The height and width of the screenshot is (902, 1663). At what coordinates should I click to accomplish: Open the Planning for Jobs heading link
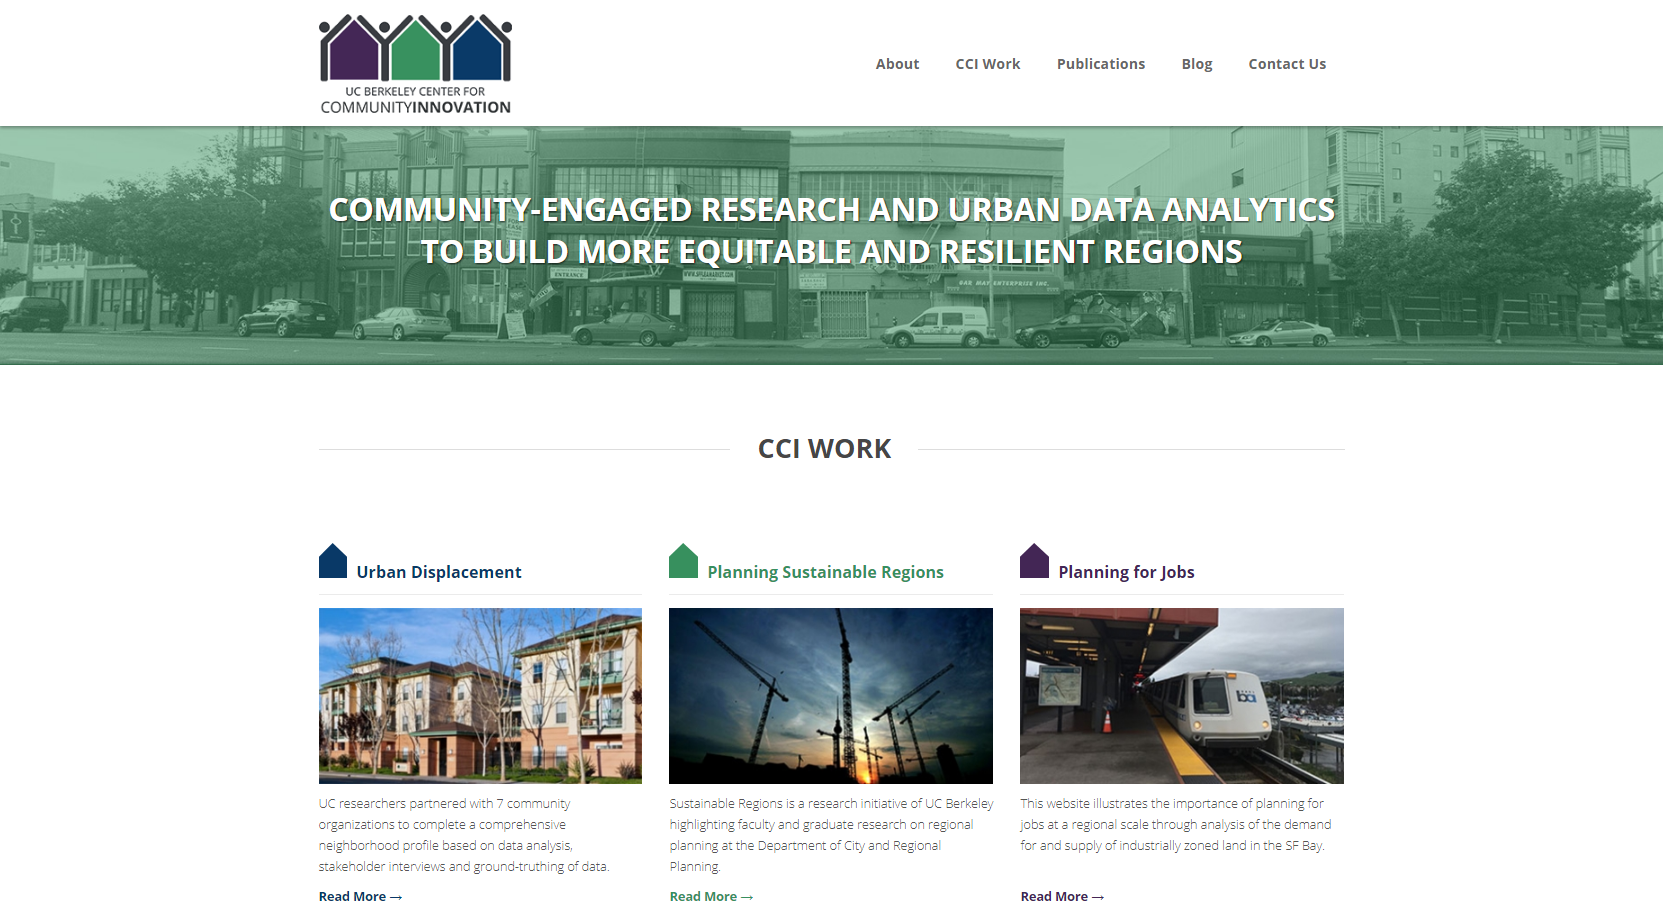(x=1126, y=572)
